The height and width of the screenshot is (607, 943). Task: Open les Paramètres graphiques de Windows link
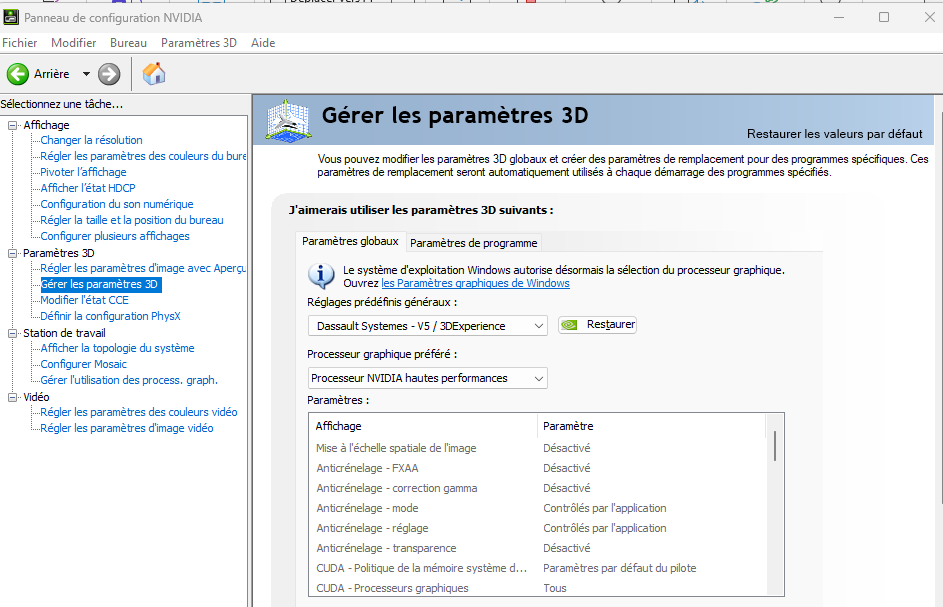click(x=475, y=283)
